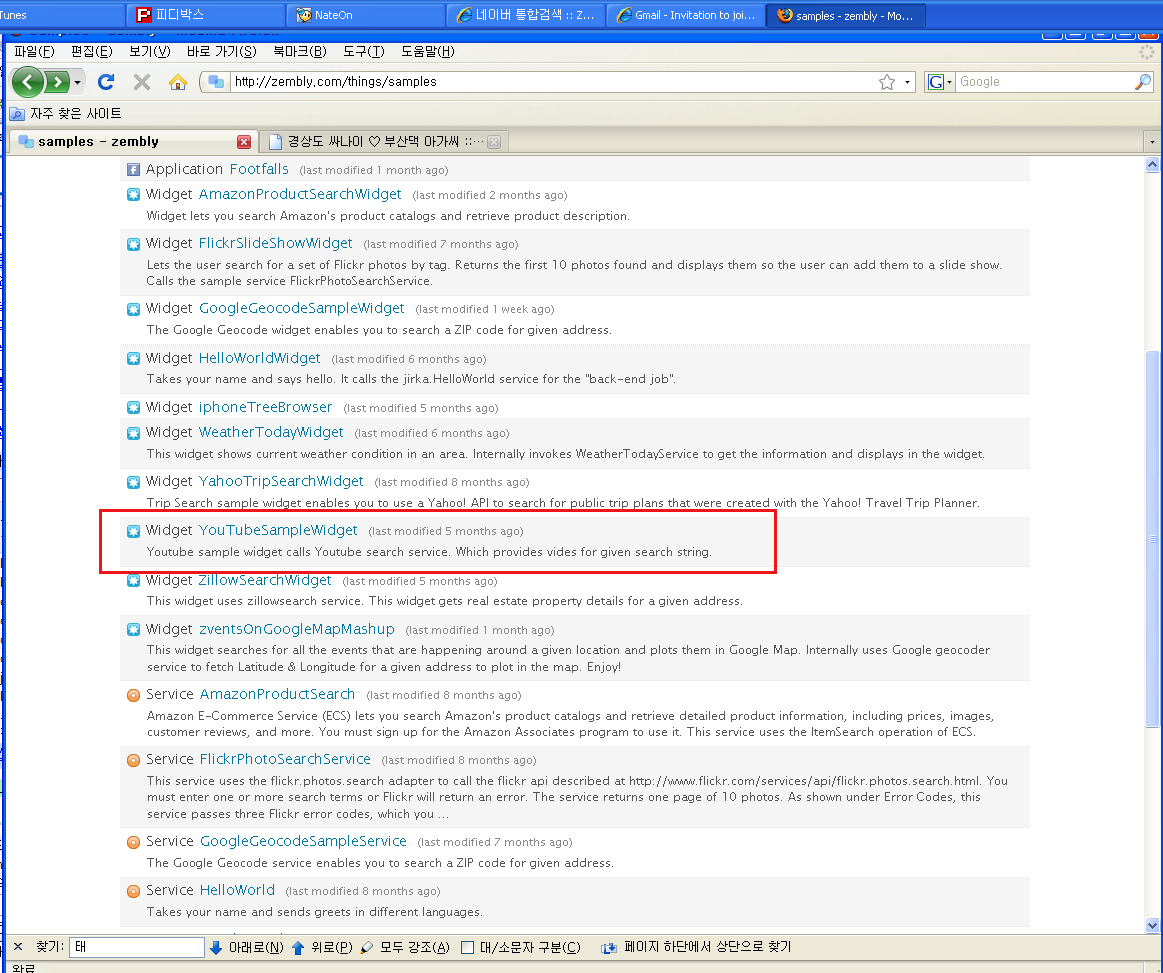Image resolution: width=1163 pixels, height=973 pixels.
Task: Open AmazonProductSearch service link
Action: pos(277,694)
